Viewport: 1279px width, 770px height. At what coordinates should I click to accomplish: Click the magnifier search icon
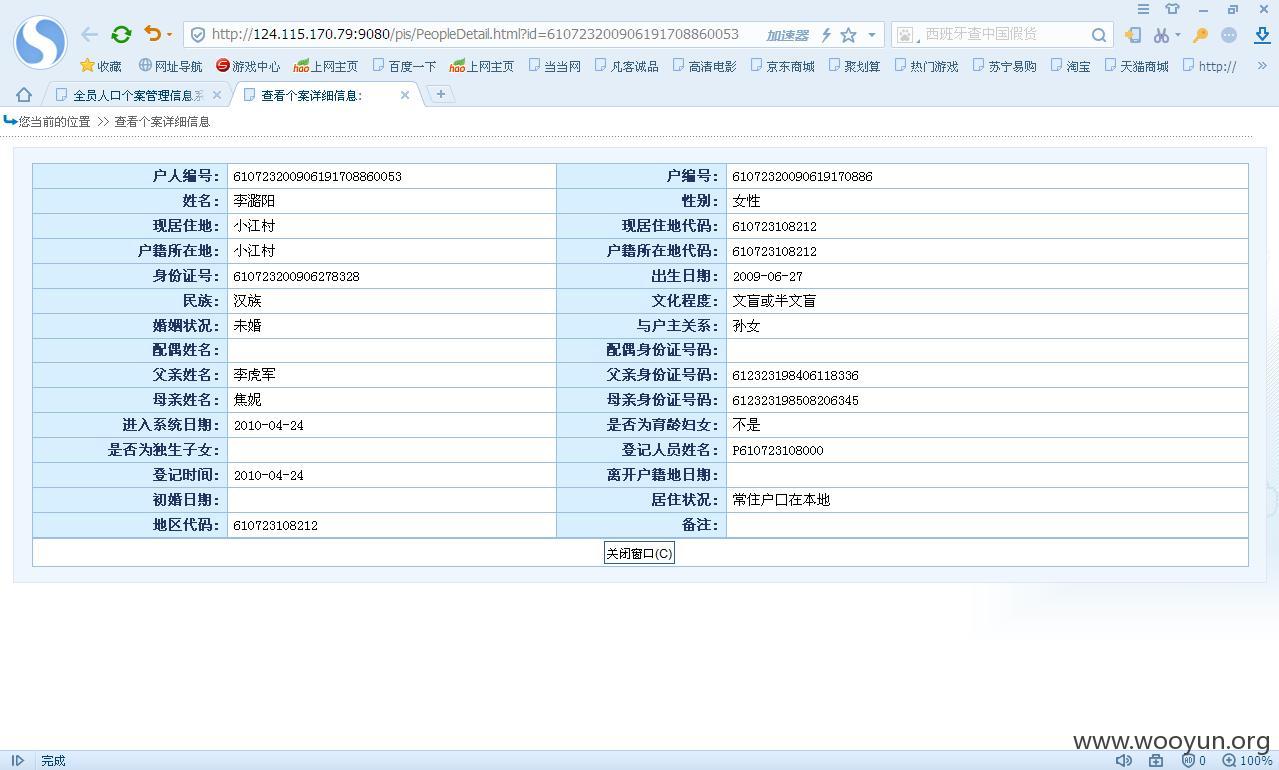point(1099,35)
